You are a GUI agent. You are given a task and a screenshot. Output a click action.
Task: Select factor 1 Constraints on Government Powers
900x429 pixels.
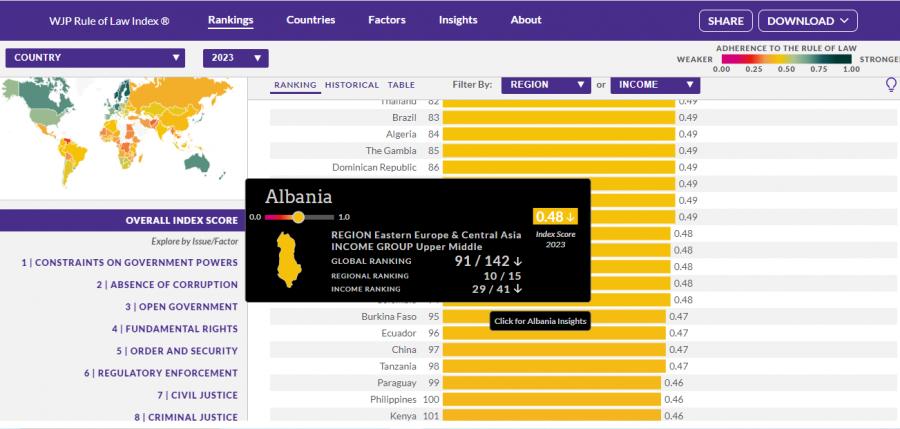coord(130,262)
